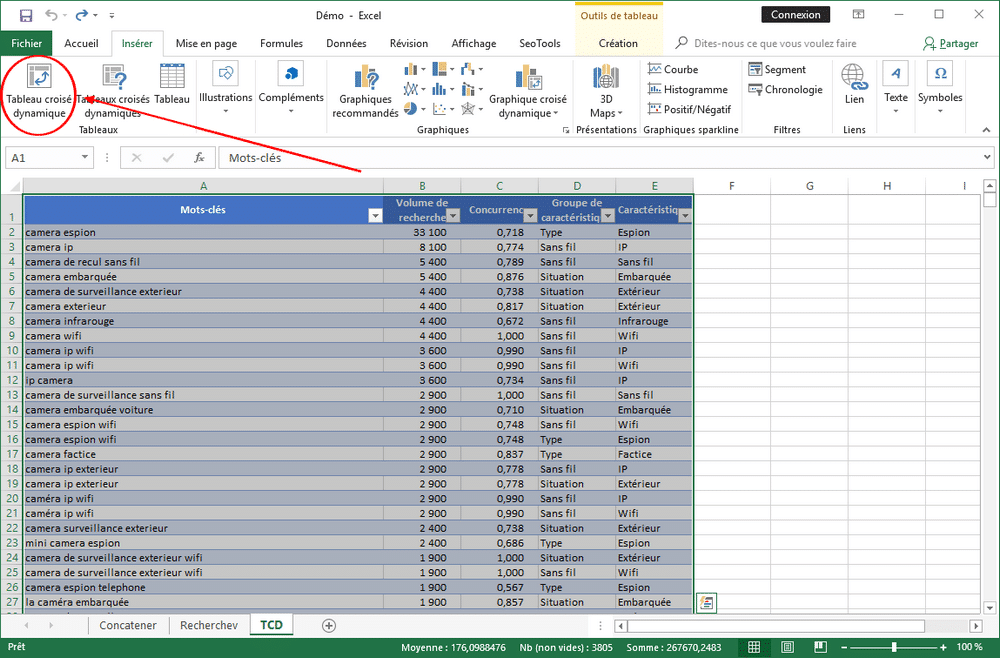Open Tableaux croisés dynamiques recommandés
The height and width of the screenshot is (658, 1000).
tap(113, 92)
